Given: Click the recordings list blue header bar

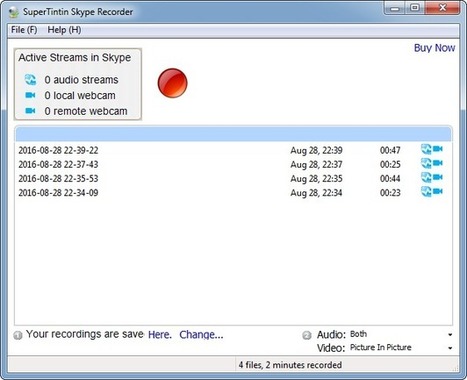Looking at the screenshot, I should click(x=233, y=134).
